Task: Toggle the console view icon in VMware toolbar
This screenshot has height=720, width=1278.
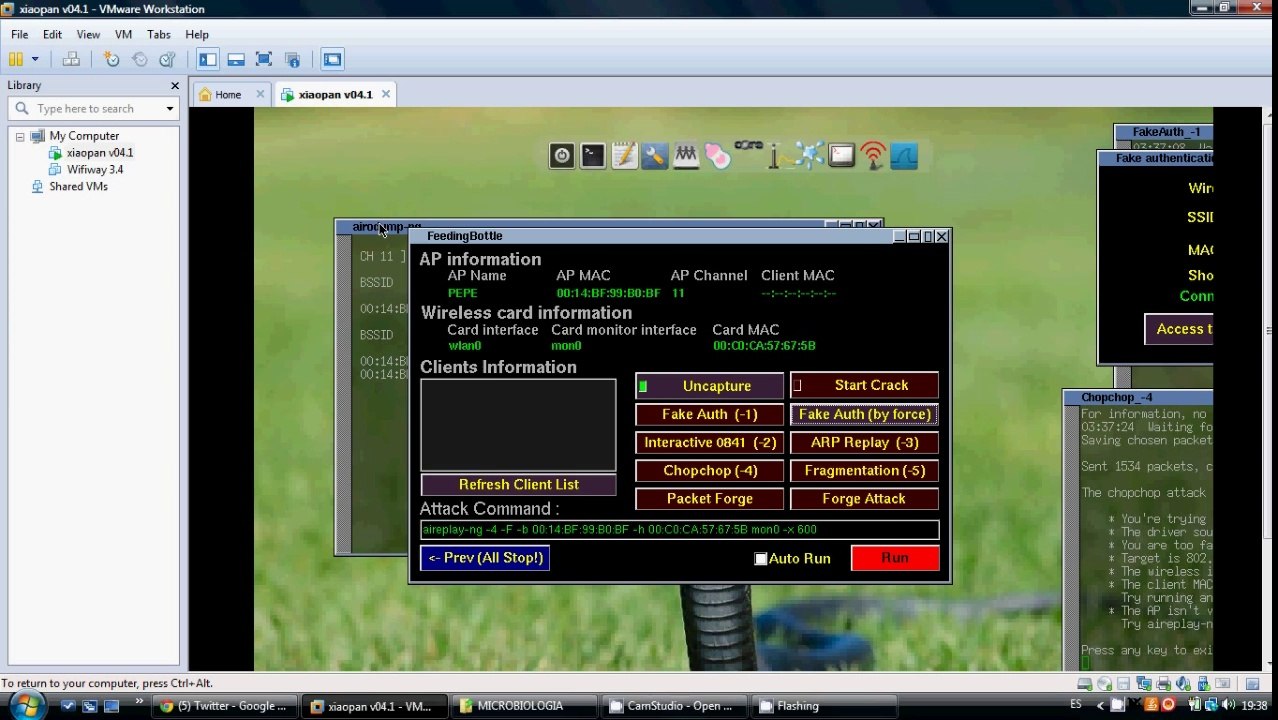Action: pyautogui.click(x=332, y=60)
